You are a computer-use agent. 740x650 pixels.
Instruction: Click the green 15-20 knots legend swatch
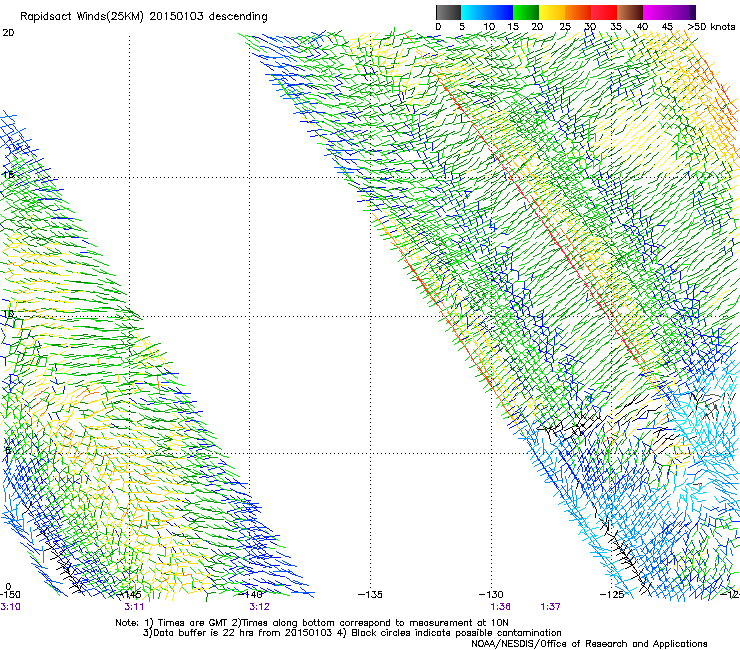(x=526, y=12)
